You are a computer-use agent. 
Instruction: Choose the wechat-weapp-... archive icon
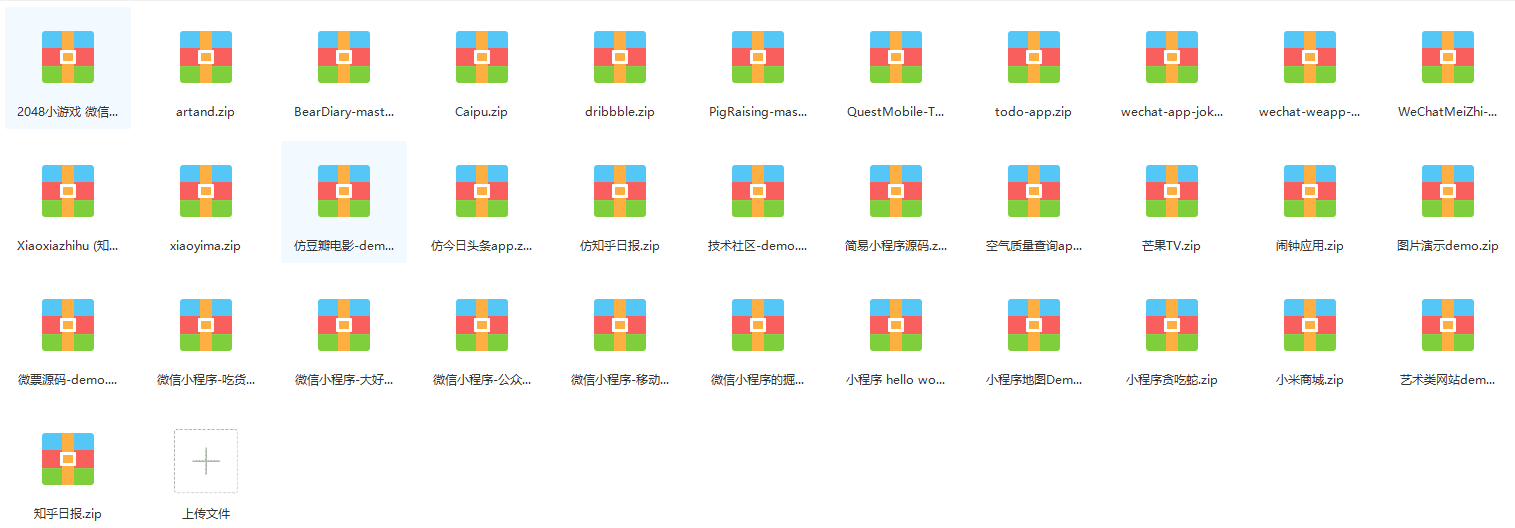point(1310,56)
